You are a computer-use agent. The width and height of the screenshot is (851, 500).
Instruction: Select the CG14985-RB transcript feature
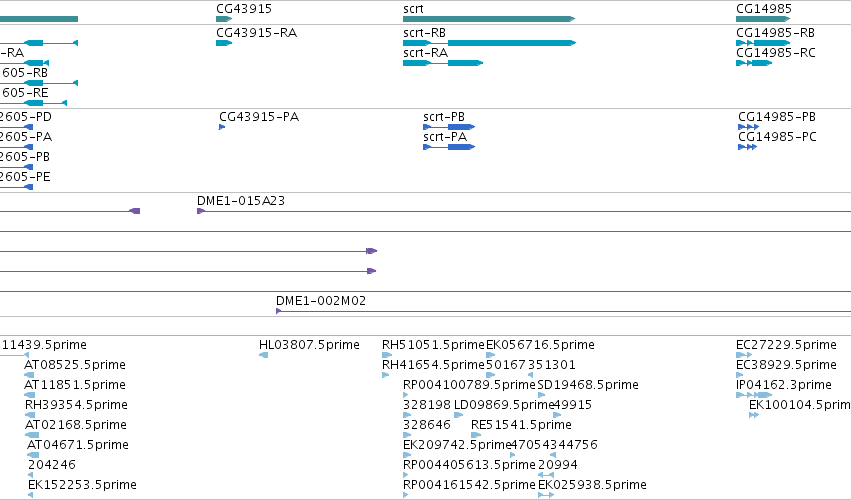click(763, 43)
